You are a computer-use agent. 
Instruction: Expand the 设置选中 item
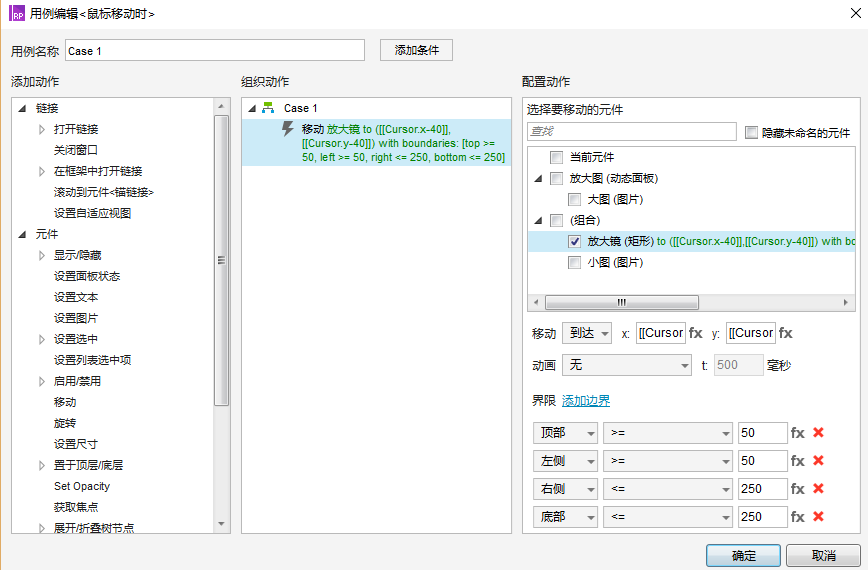(42, 340)
